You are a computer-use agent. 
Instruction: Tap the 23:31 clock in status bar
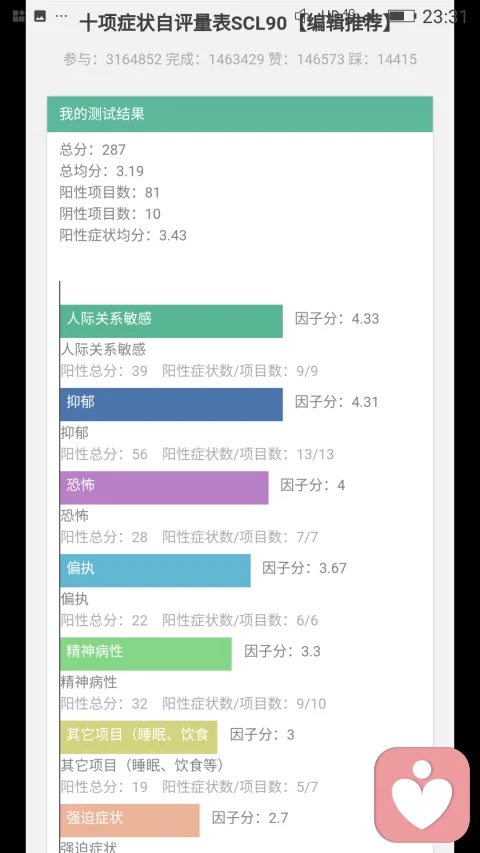(x=445, y=17)
